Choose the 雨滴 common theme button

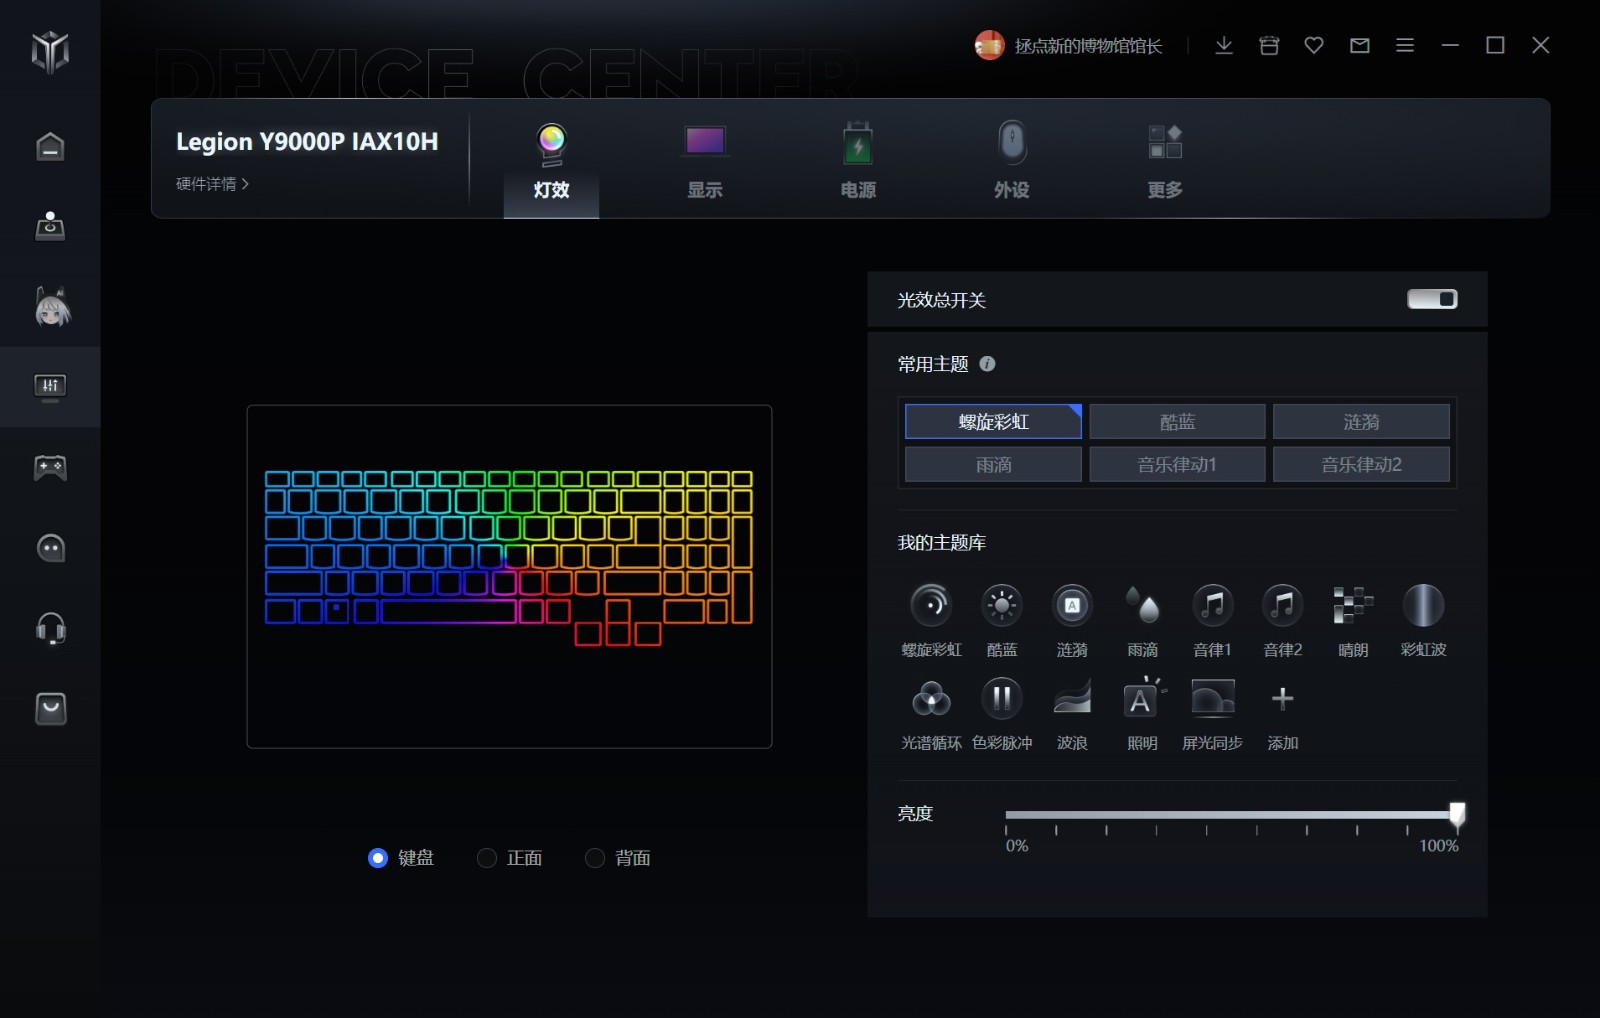993,465
